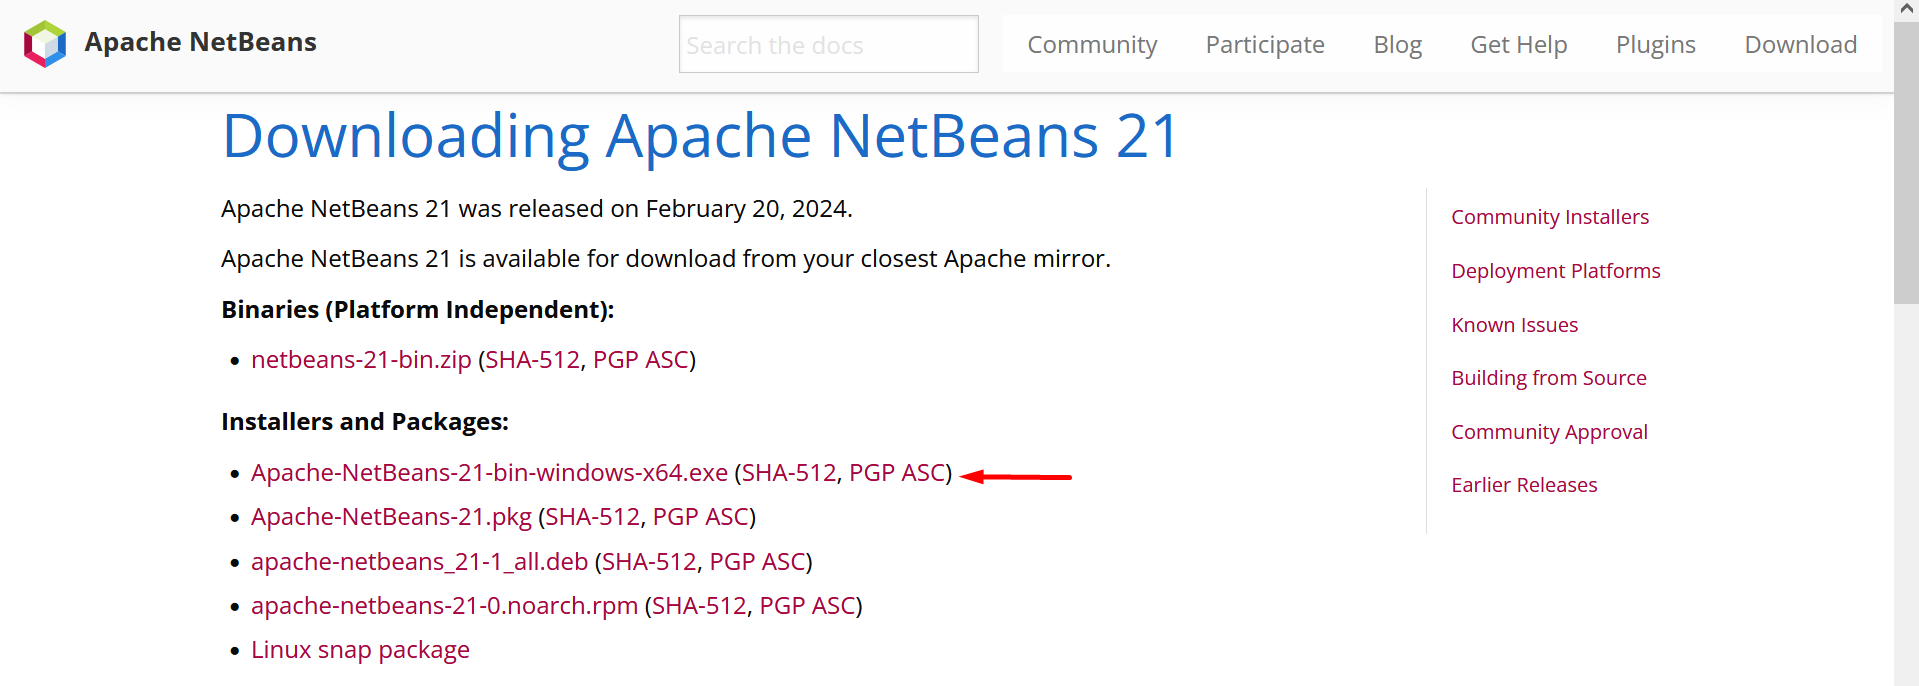Open SHA-512 link for the .pkg file

coord(593,517)
